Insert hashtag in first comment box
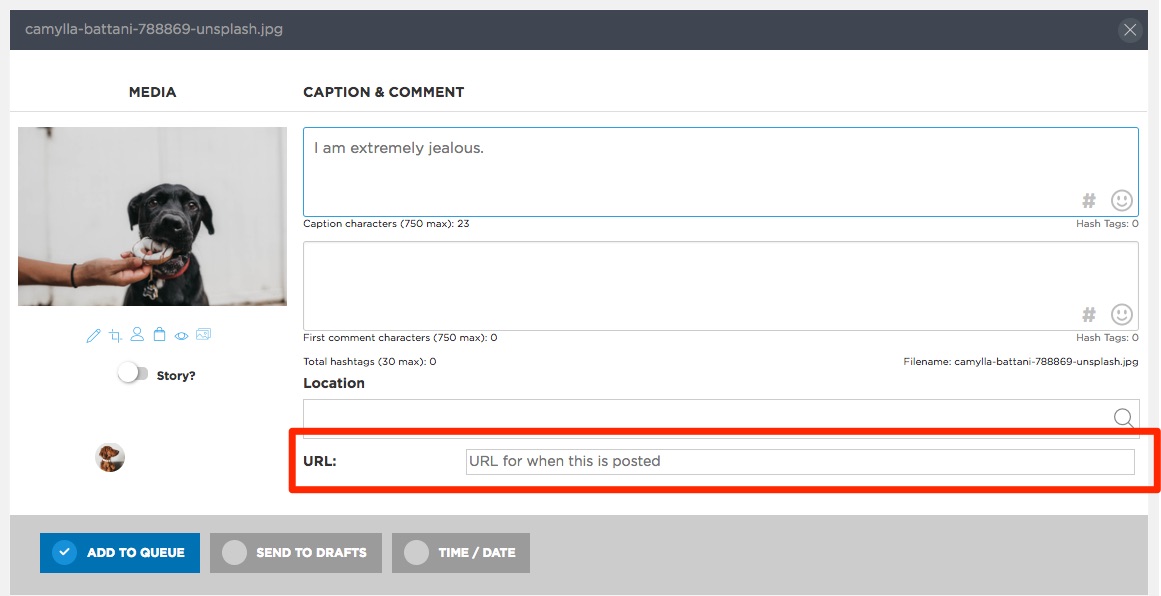The image size is (1161, 596). [1088, 314]
